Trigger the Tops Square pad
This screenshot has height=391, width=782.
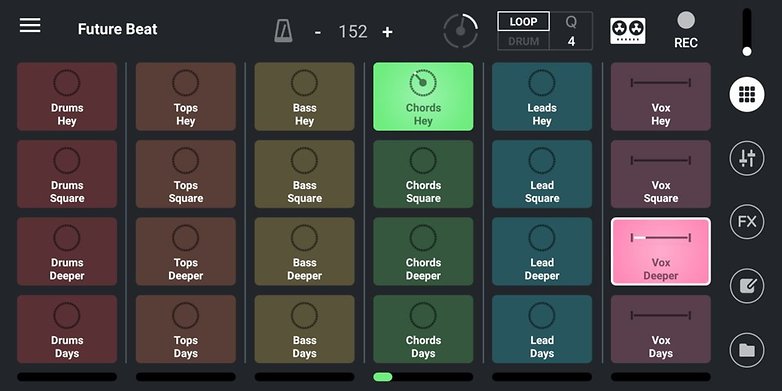(x=186, y=174)
